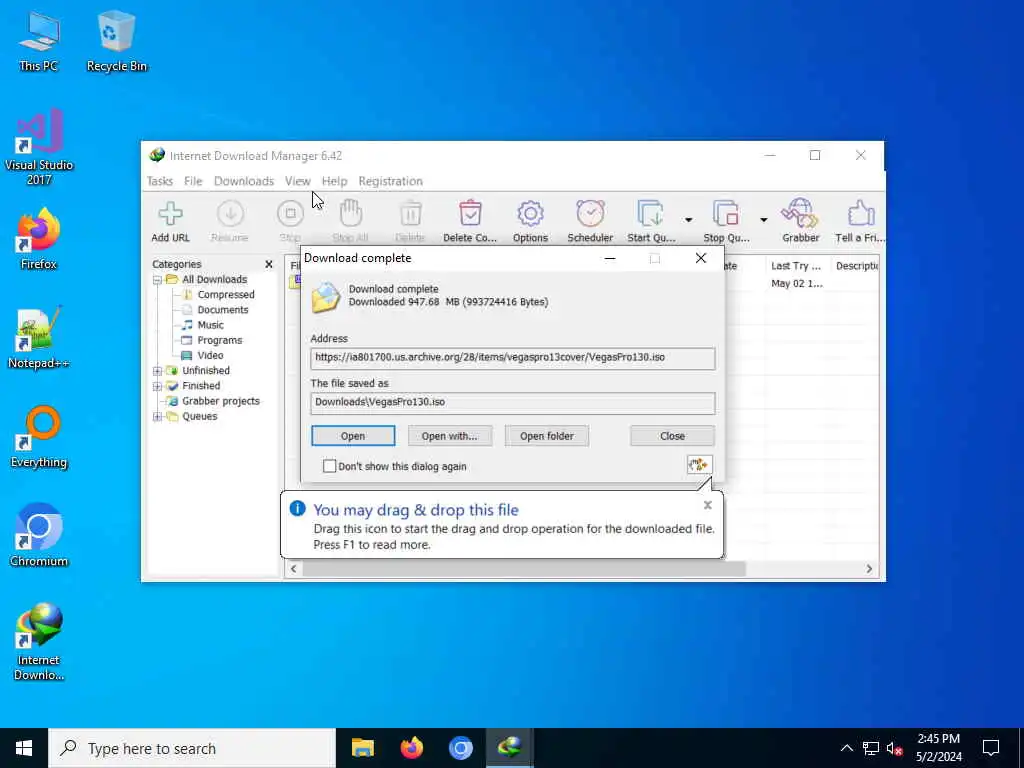Select the Everything desktop shortcut
Screen dimensions: 1024x768
pyautogui.click(x=39, y=437)
